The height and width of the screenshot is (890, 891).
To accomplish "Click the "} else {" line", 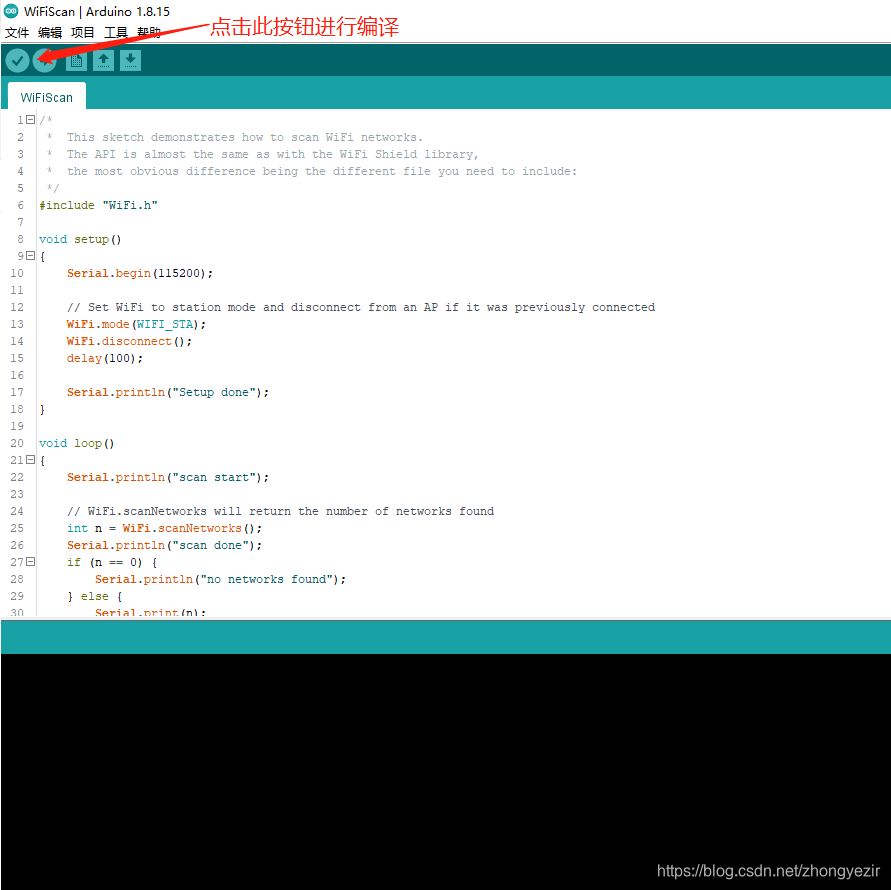I will tap(94, 596).
